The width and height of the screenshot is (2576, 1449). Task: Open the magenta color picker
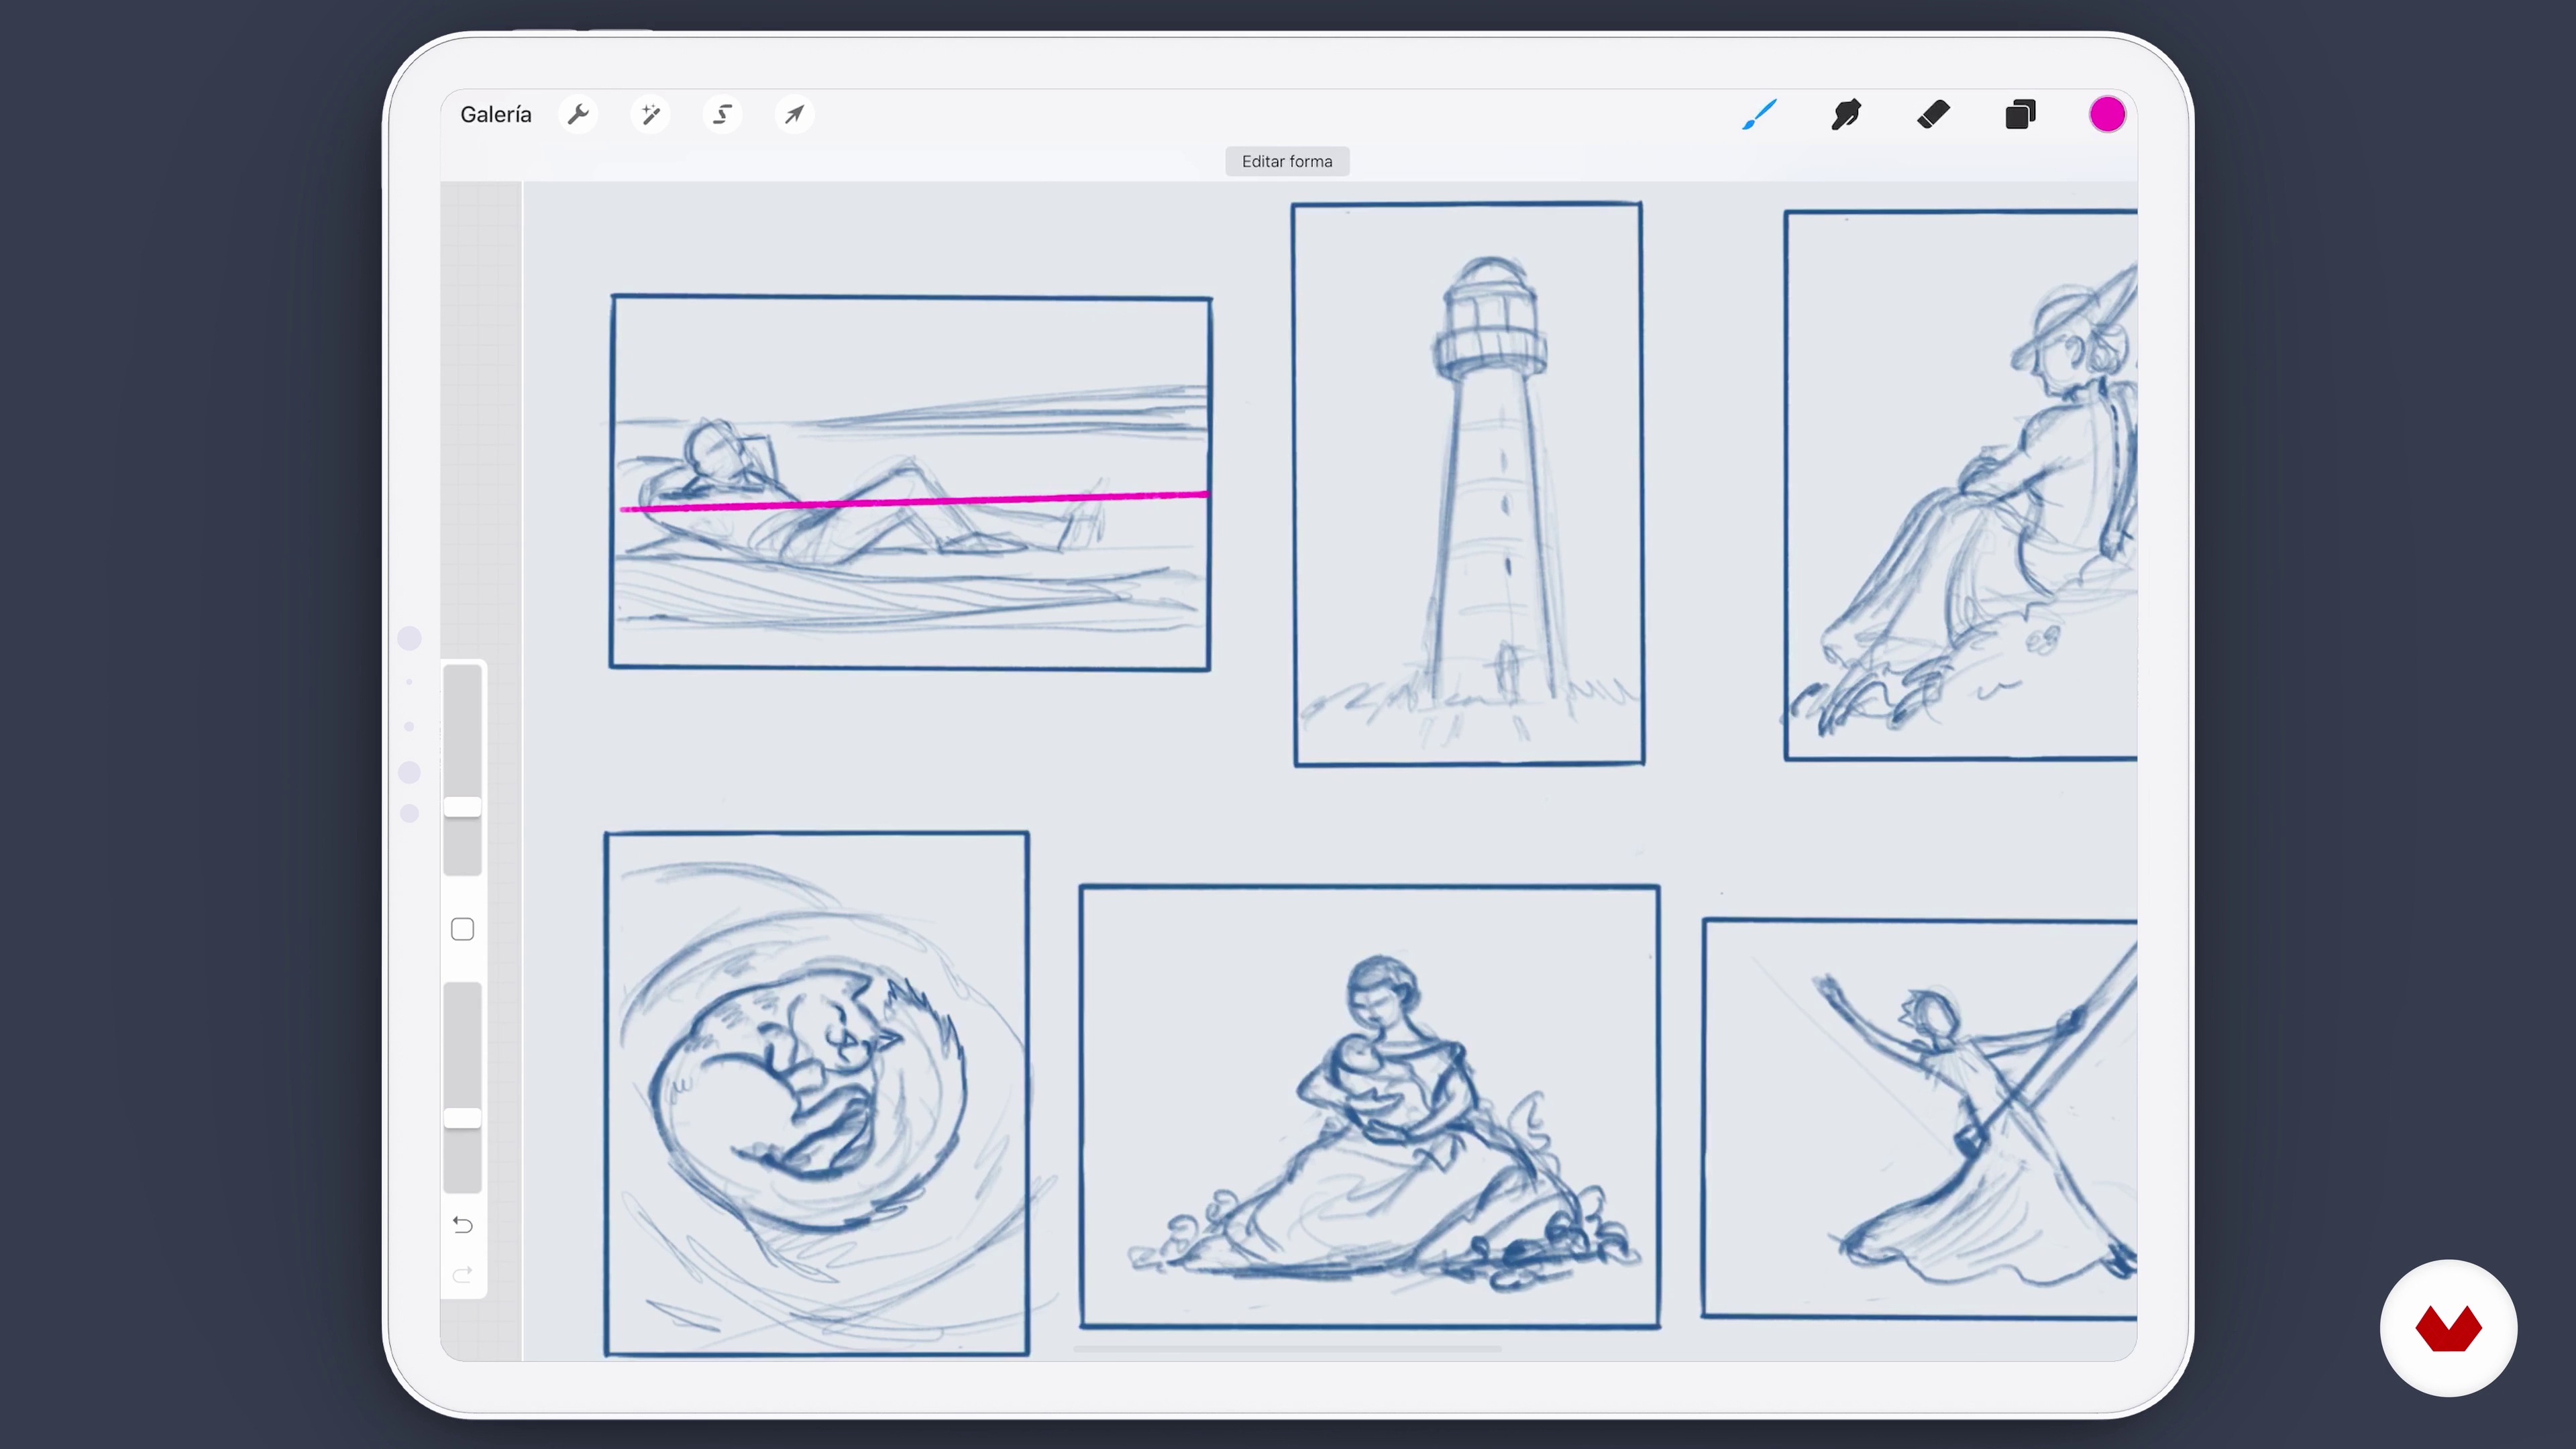pos(2107,114)
